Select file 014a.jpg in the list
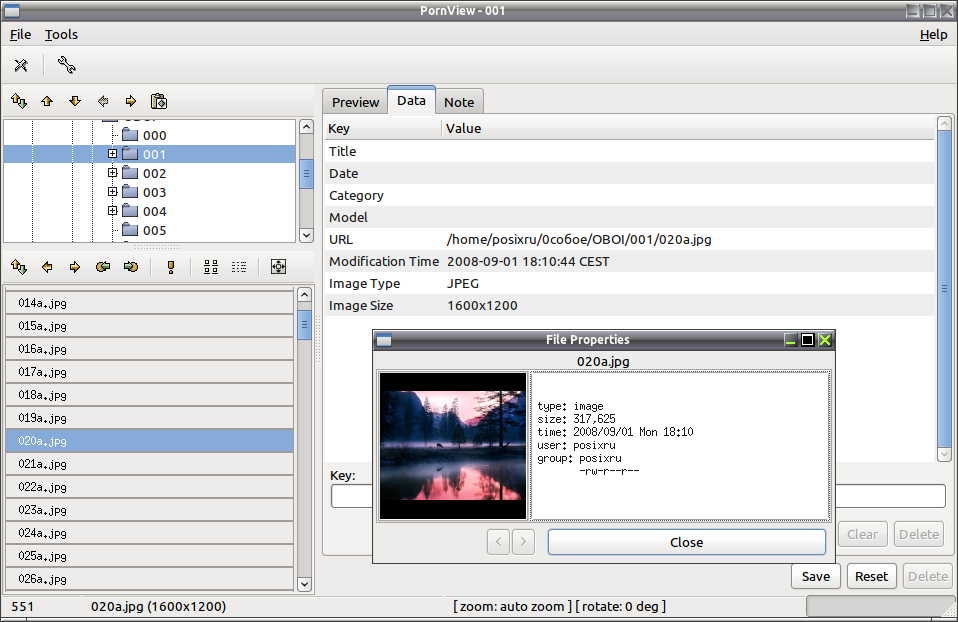Screen dimensions: 958x622 (150, 303)
